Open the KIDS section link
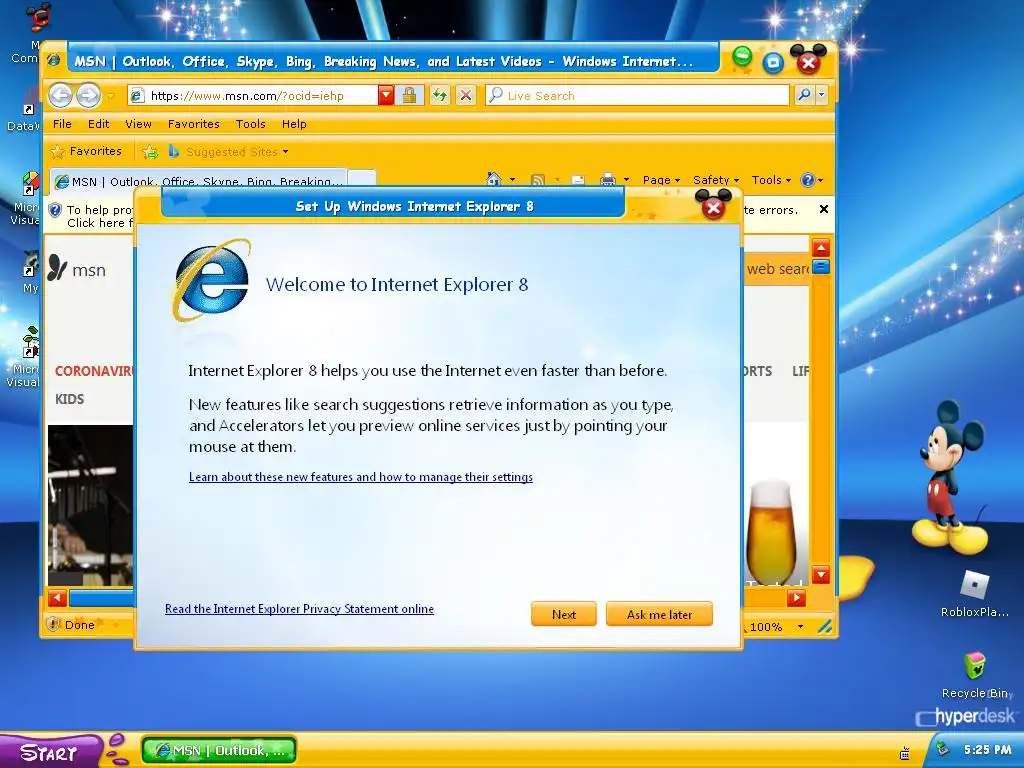The height and width of the screenshot is (768, 1024). coord(69,399)
